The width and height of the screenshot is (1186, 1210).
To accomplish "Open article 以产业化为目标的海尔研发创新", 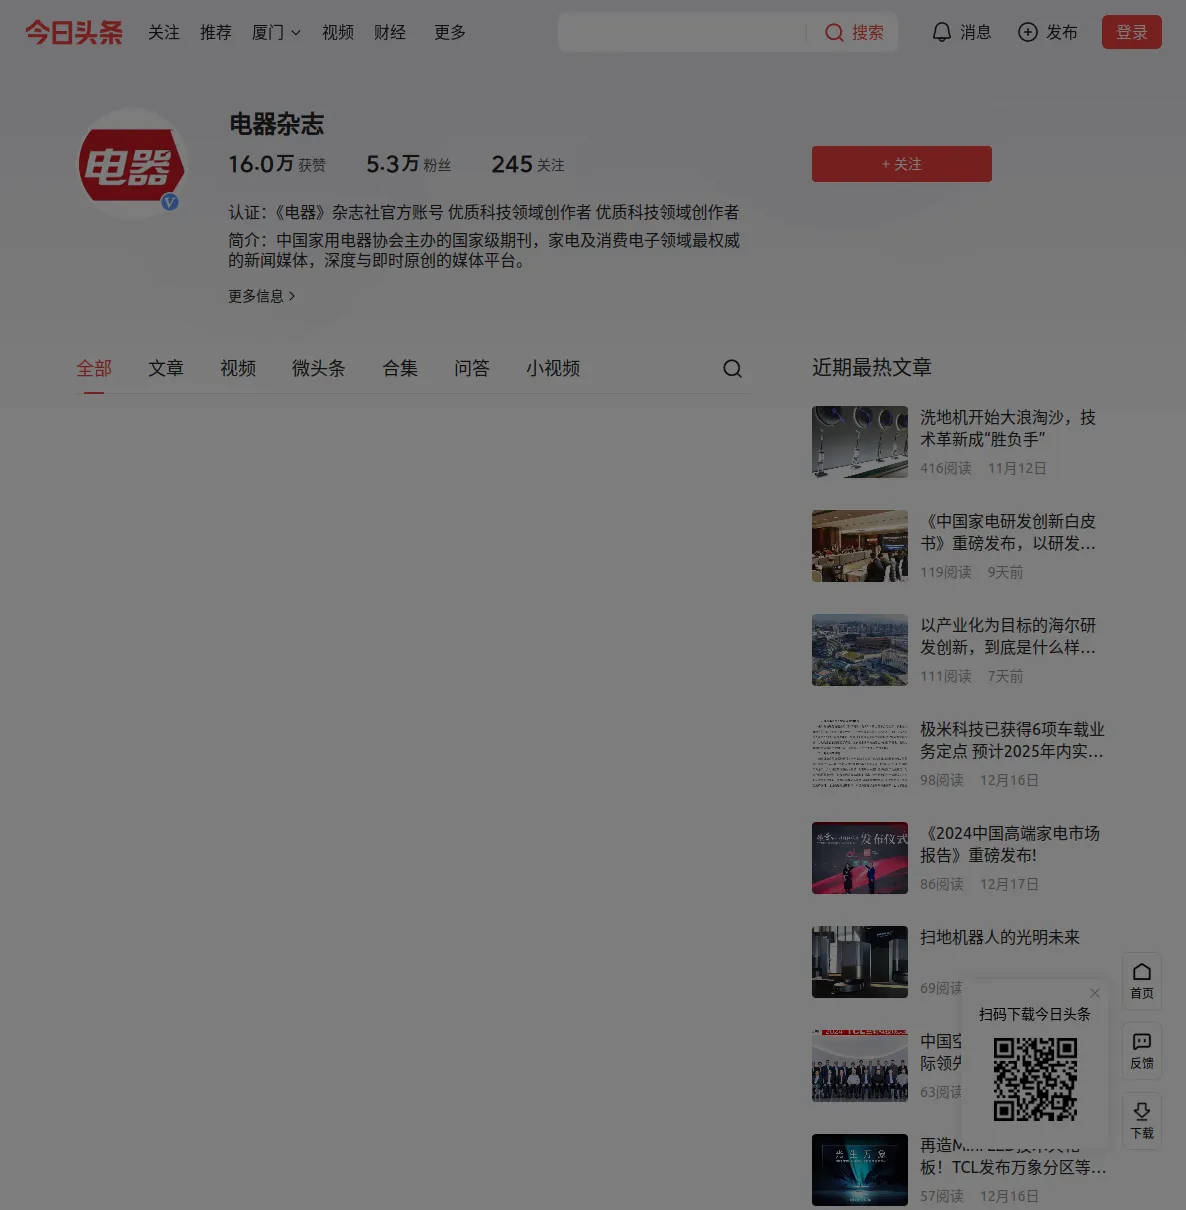I will (1008, 636).
